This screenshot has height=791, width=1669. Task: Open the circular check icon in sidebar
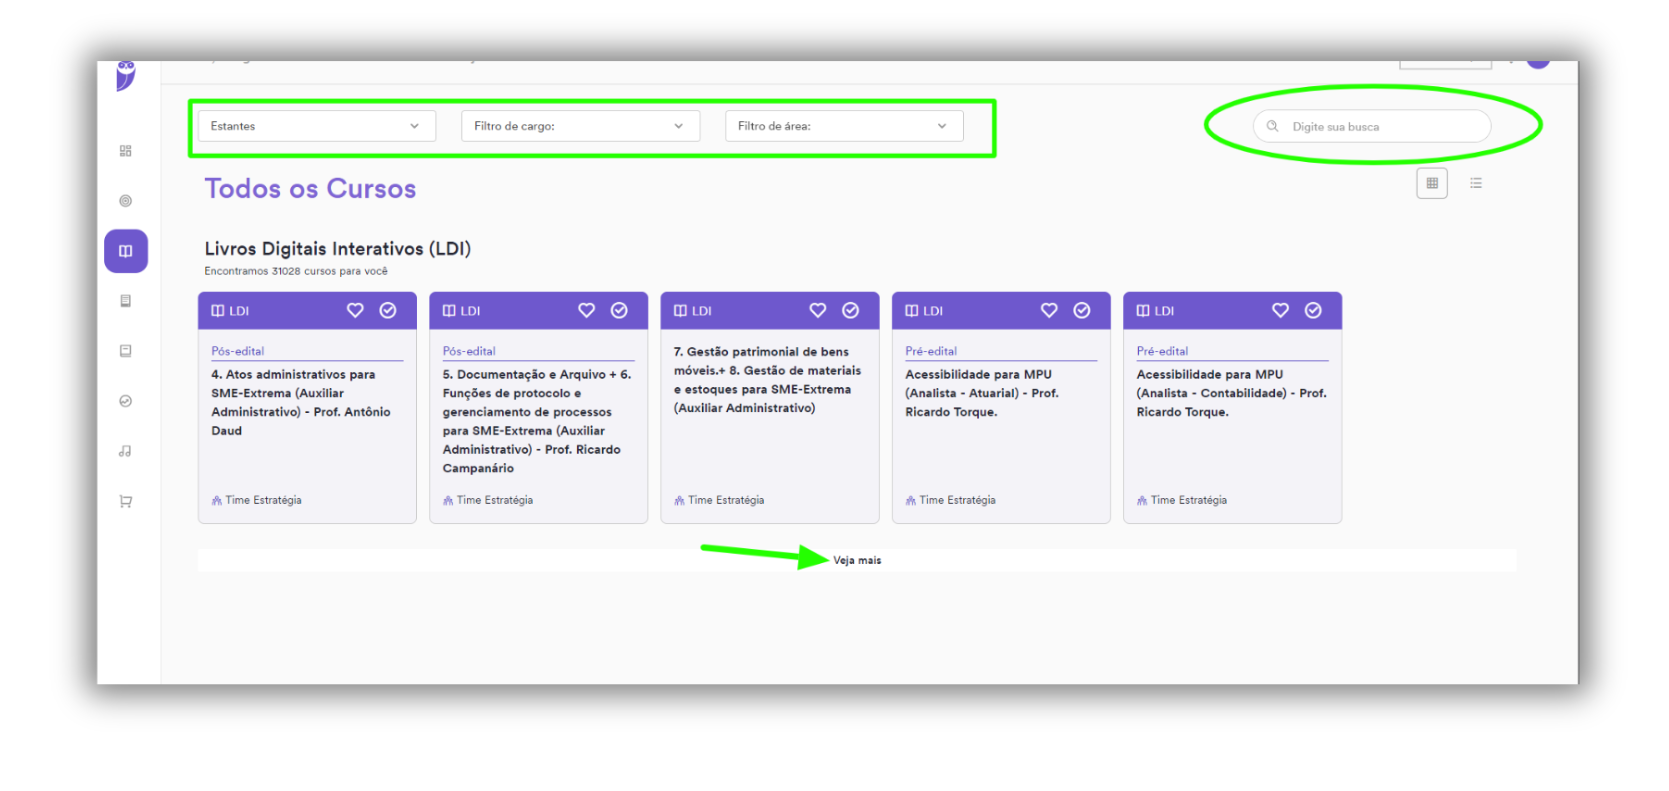[x=126, y=401]
